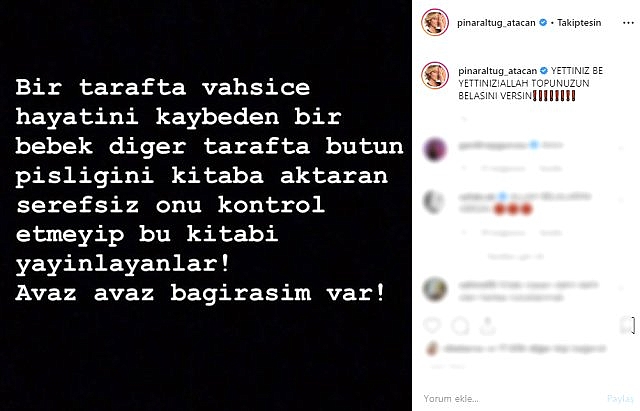640x411 pixels.
Task: Like the third blurred comment with its heart
Action: tap(621, 288)
